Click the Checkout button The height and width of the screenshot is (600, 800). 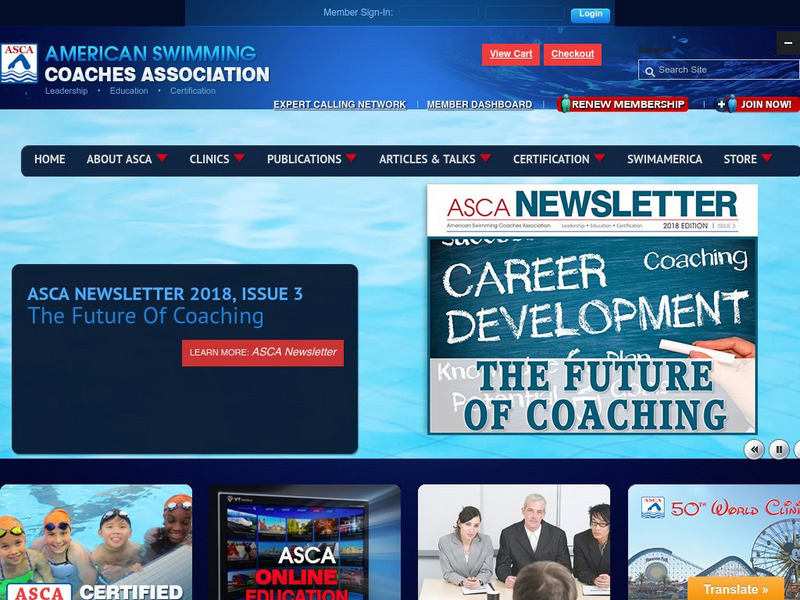click(x=572, y=54)
